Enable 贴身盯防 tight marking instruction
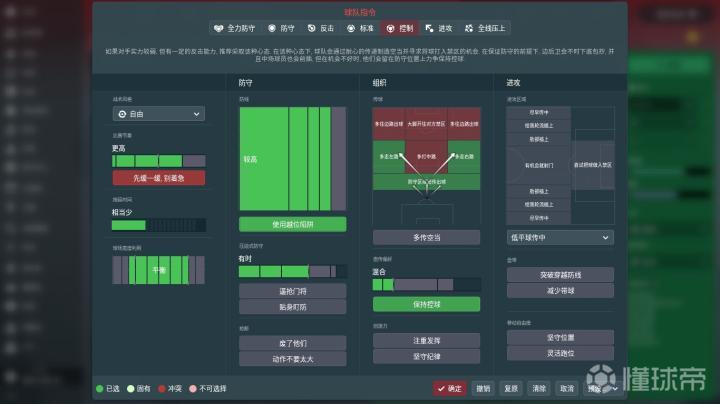The image size is (720, 404). [292, 307]
